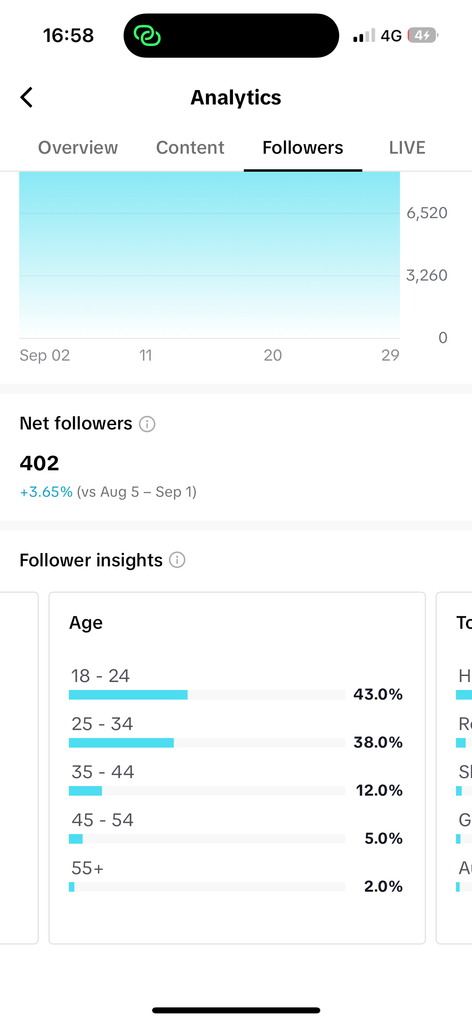The height and width of the screenshot is (1023, 472).
Task: Tap the +3.65% growth percentage
Action: tap(46, 492)
